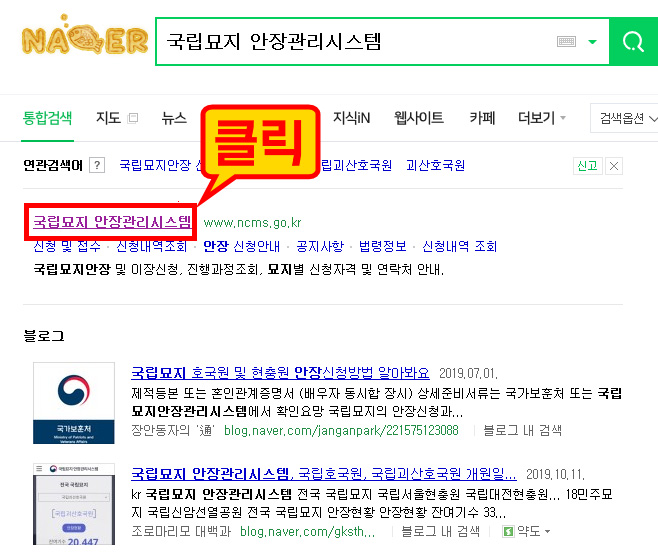Select the 통합검색 tab
Image resolution: width=658 pixels, height=553 pixels.
[47, 118]
